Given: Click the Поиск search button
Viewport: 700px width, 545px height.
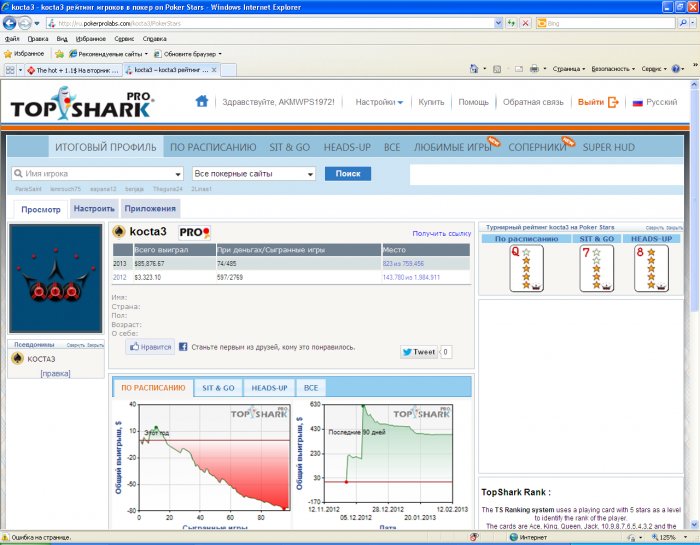Looking at the screenshot, I should coord(348,174).
